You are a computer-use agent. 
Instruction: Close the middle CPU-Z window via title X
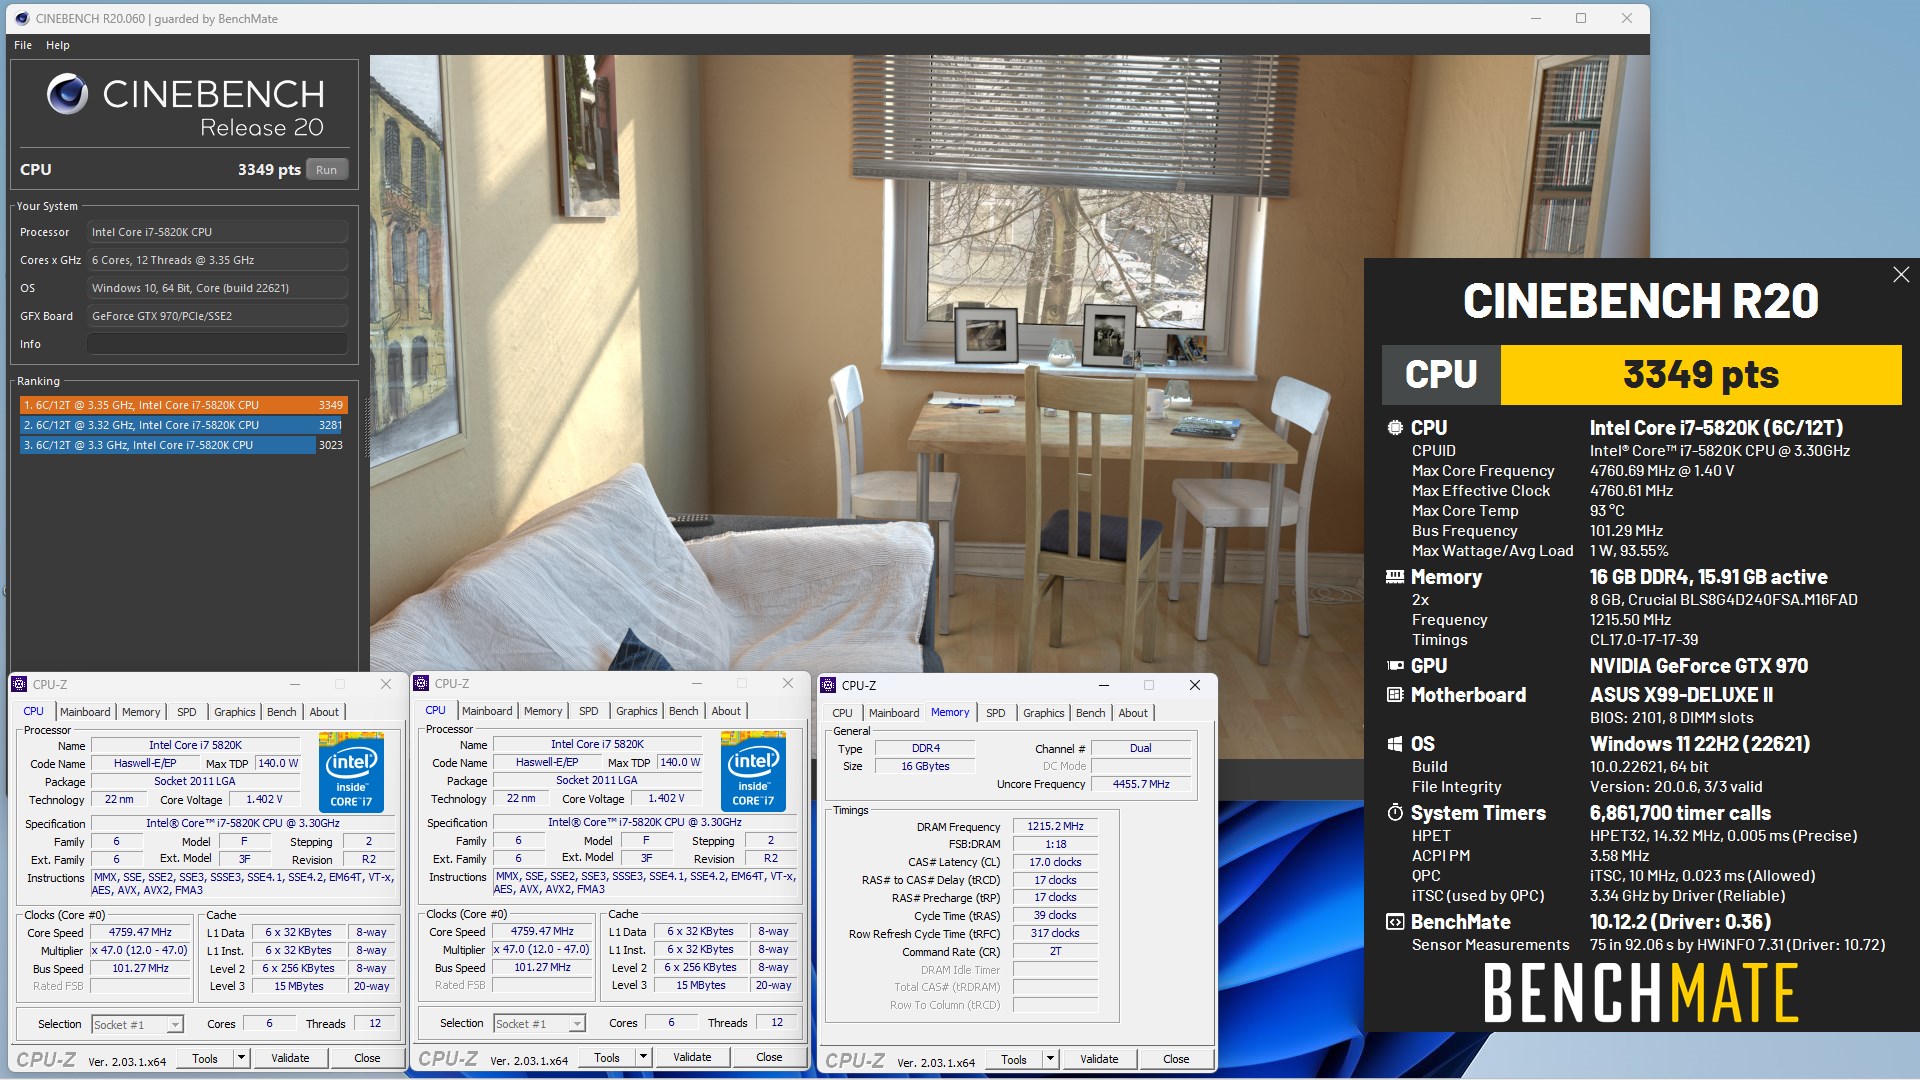click(788, 683)
